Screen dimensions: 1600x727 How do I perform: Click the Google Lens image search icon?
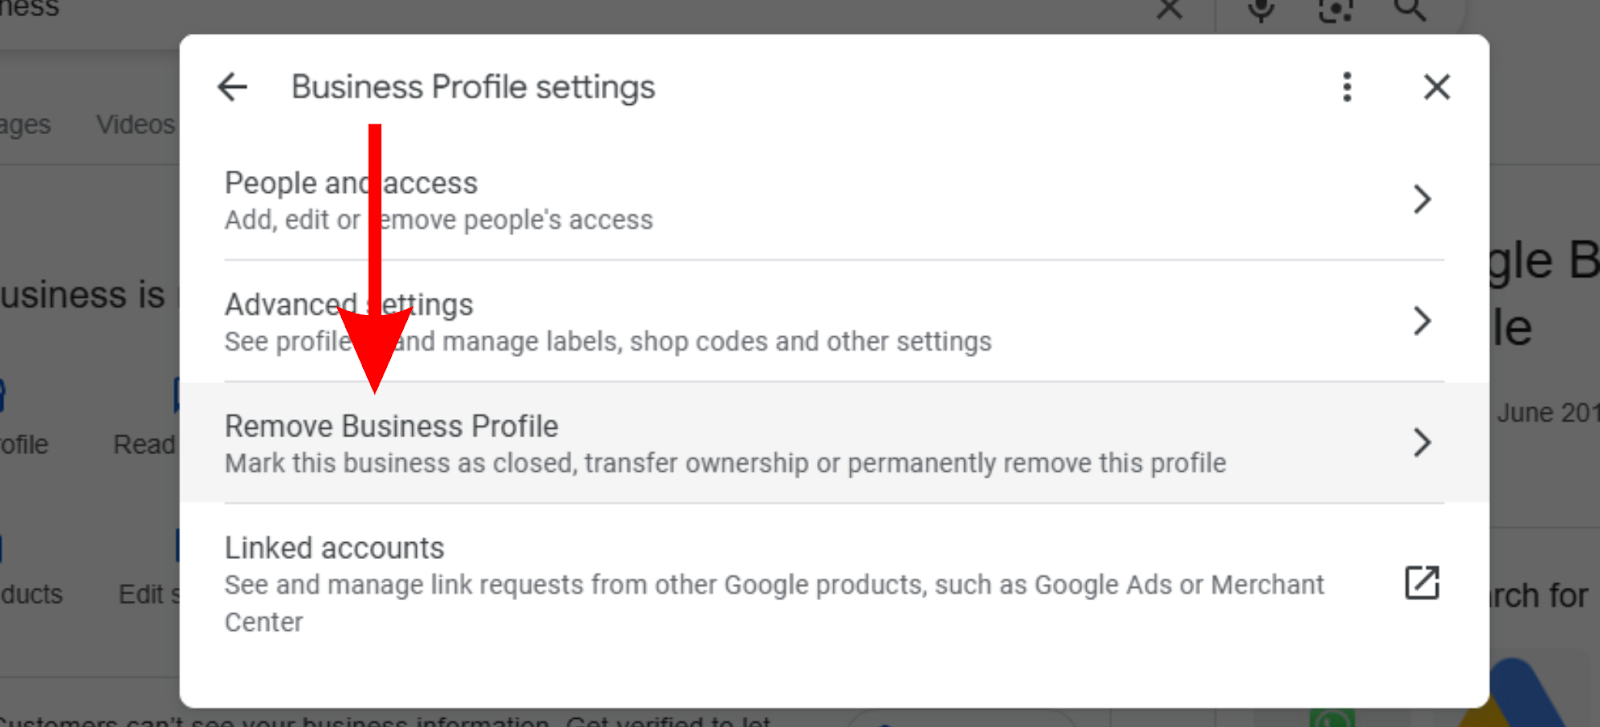1336,10
